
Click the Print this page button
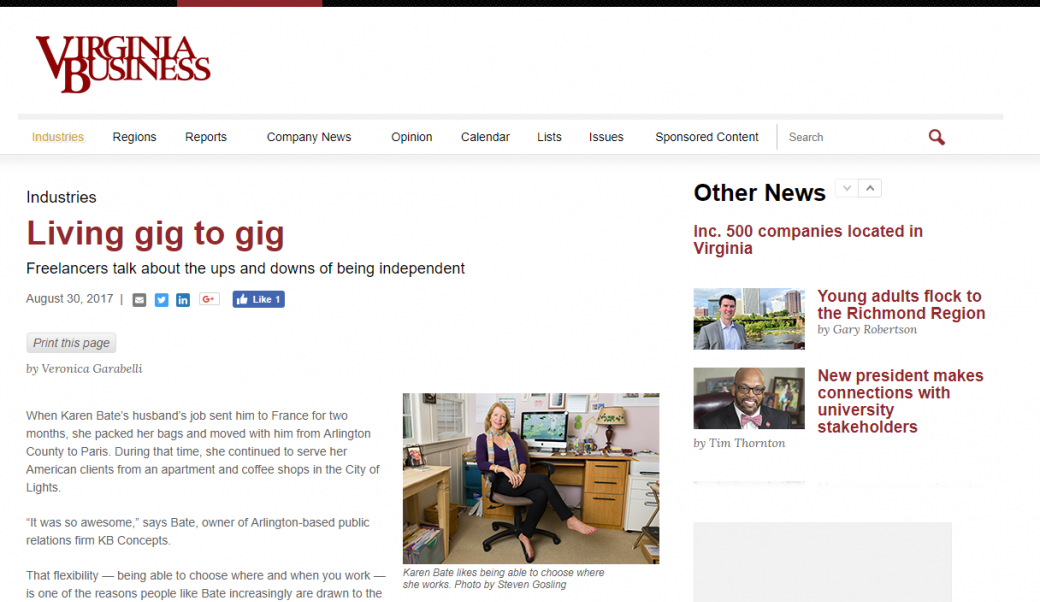click(72, 343)
